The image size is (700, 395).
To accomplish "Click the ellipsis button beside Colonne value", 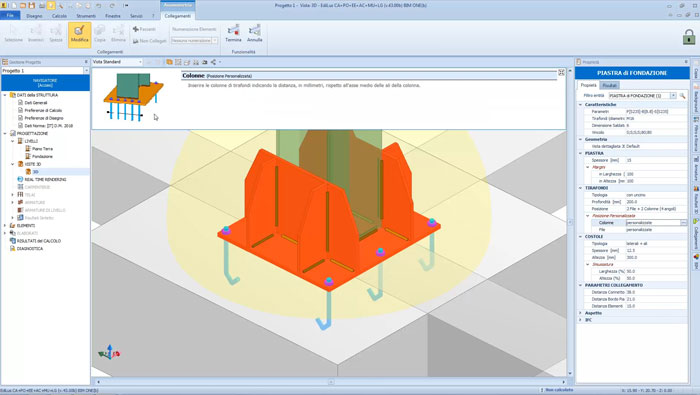I will point(683,222).
